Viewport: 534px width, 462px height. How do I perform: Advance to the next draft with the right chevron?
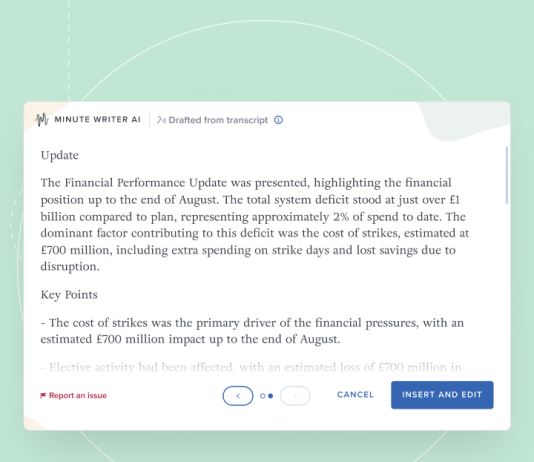pos(295,396)
